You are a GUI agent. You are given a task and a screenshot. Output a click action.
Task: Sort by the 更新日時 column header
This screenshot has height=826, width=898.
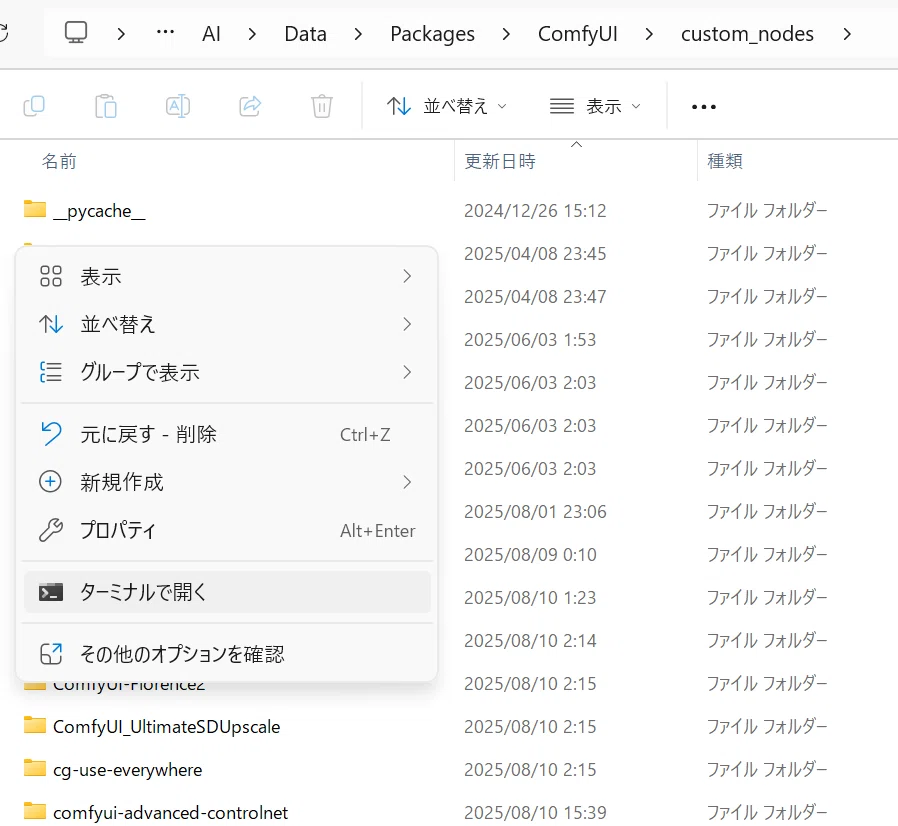[x=500, y=161]
